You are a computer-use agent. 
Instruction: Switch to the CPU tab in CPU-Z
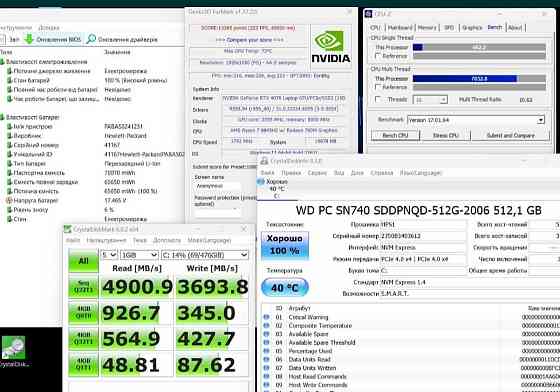click(x=375, y=27)
